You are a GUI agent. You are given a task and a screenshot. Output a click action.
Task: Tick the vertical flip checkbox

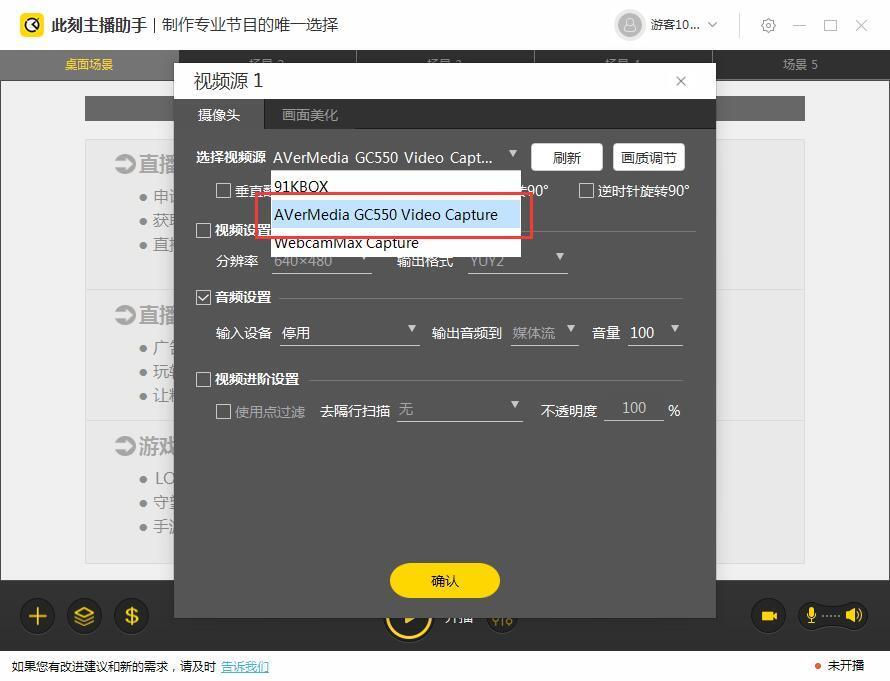pos(223,191)
